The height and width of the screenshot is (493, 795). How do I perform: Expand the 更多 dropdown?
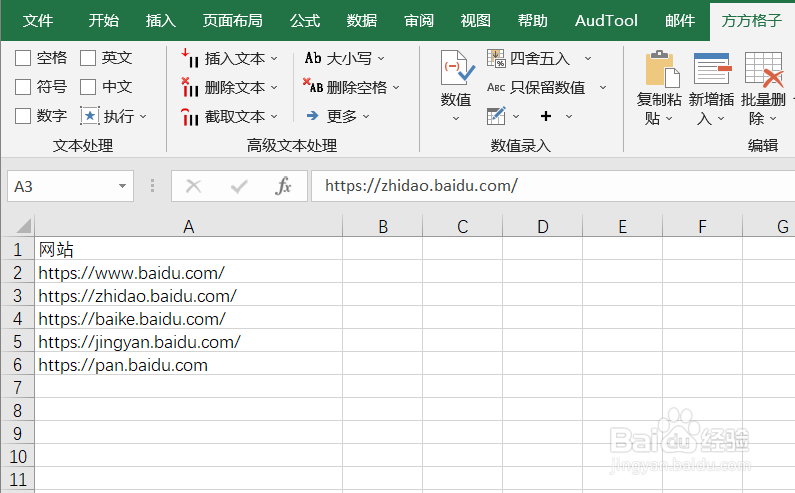[x=366, y=117]
